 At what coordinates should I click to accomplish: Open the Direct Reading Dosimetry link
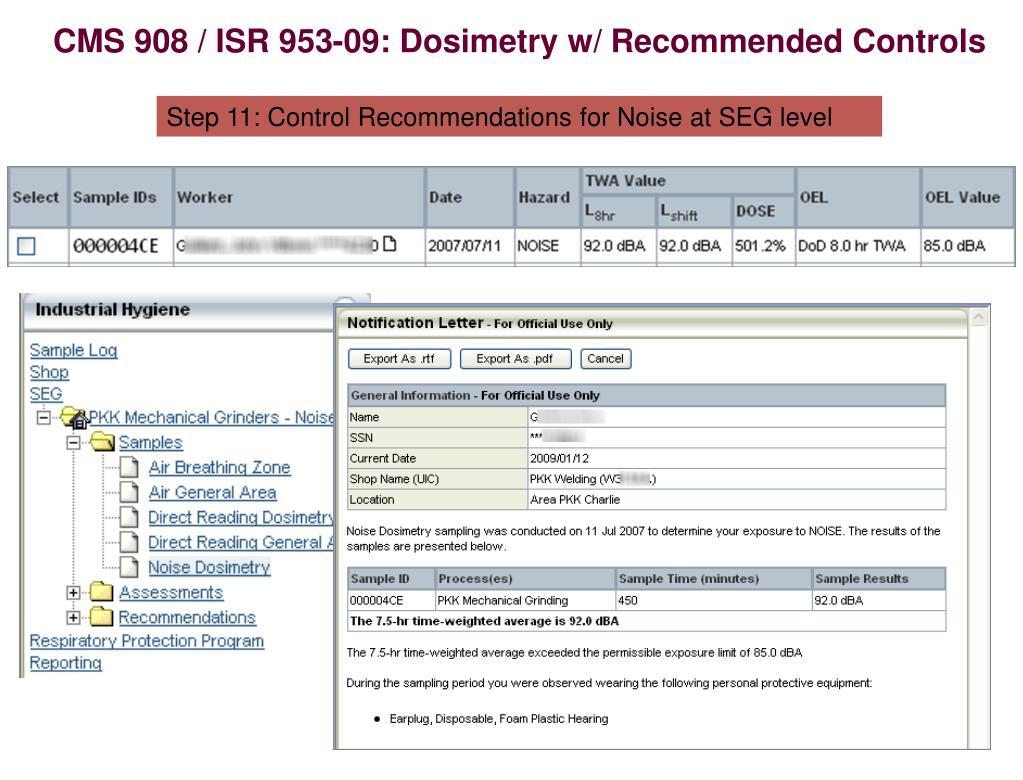pyautogui.click(x=241, y=517)
